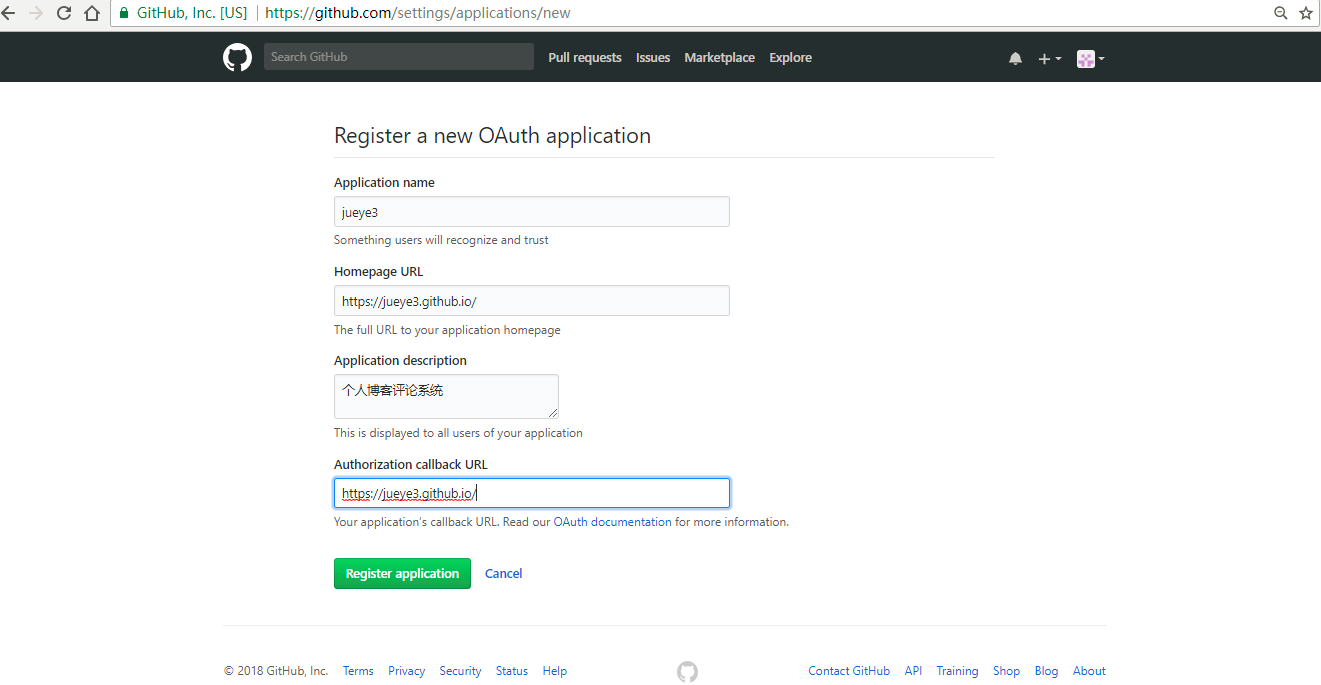This screenshot has width=1321, height=685.
Task: Click the browser back arrow
Action: pyautogui.click(x=9, y=13)
